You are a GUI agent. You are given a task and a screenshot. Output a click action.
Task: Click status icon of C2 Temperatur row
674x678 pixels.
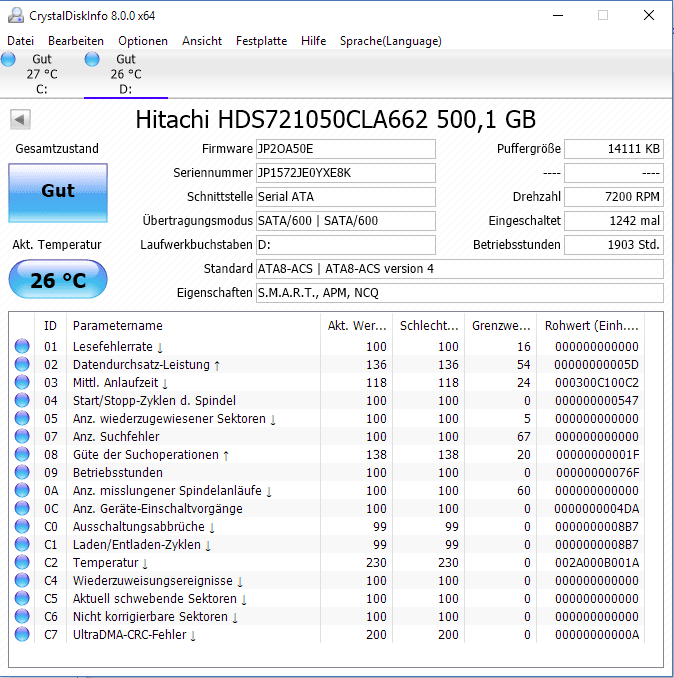[22, 563]
